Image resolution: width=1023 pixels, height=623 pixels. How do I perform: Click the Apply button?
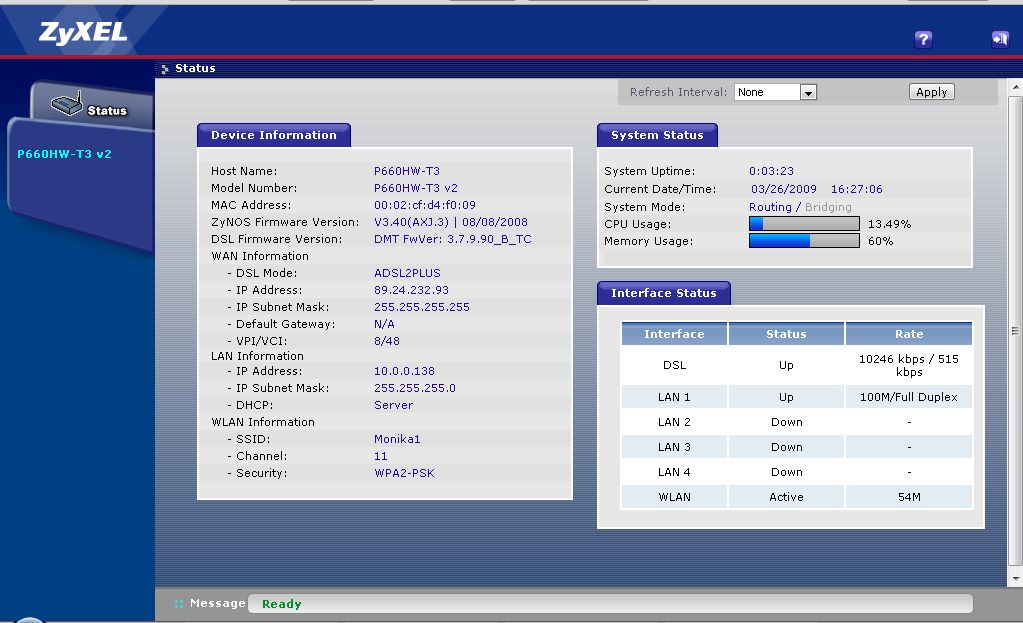click(x=932, y=92)
